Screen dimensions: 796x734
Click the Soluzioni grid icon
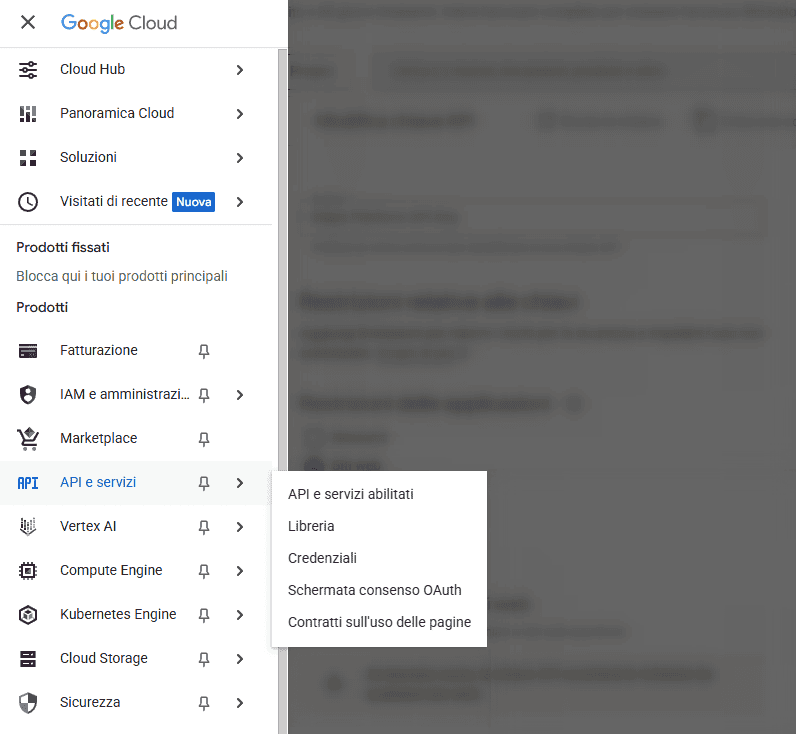pos(28,158)
